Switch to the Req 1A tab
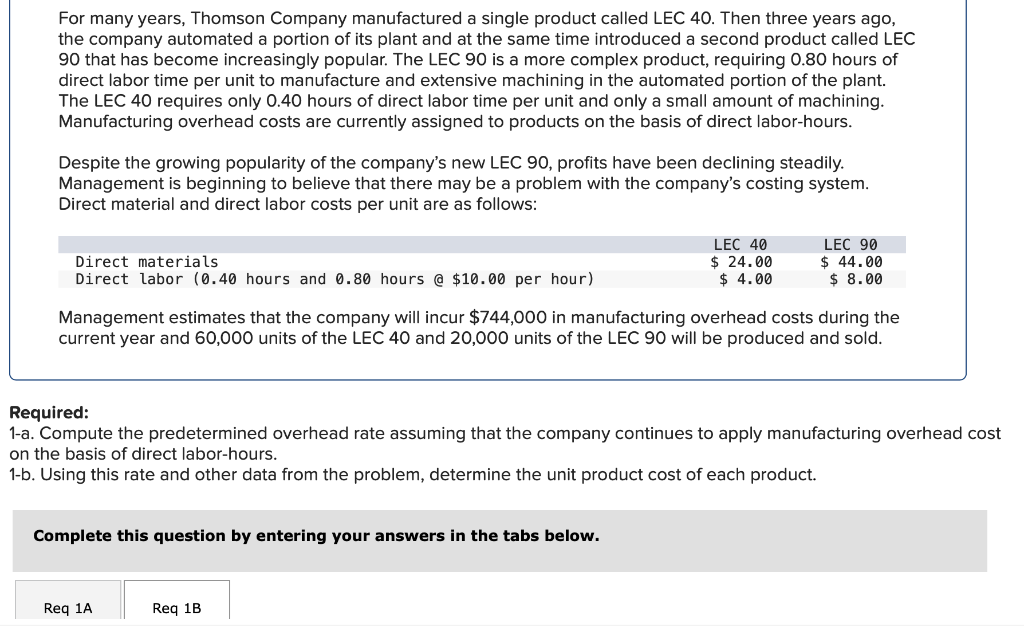 coord(66,605)
